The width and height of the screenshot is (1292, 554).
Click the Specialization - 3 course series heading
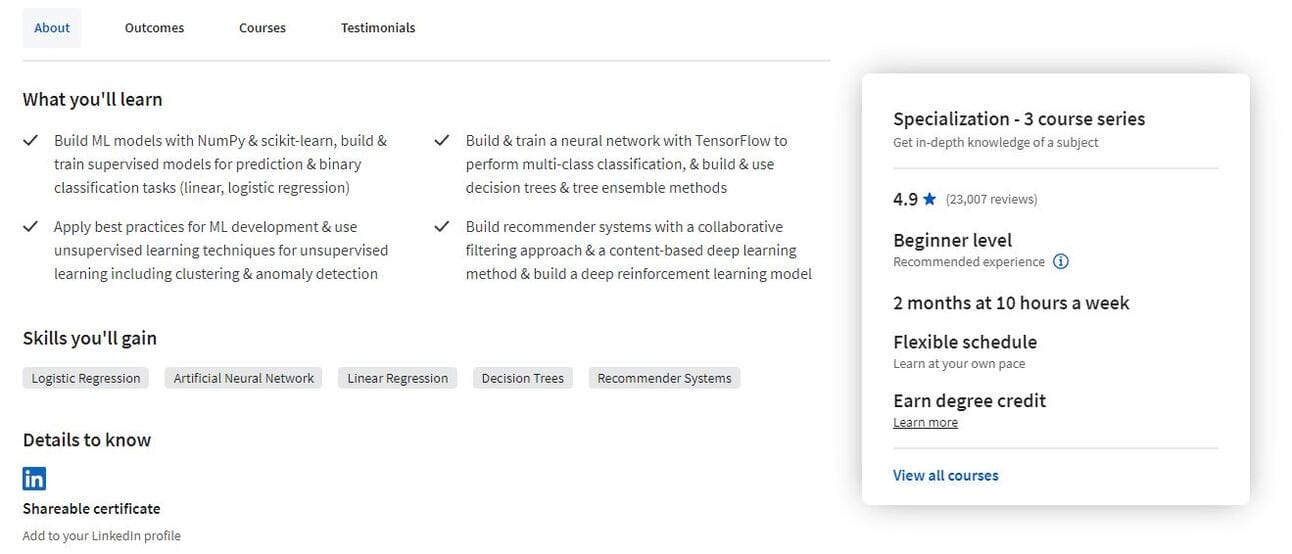[1019, 119]
